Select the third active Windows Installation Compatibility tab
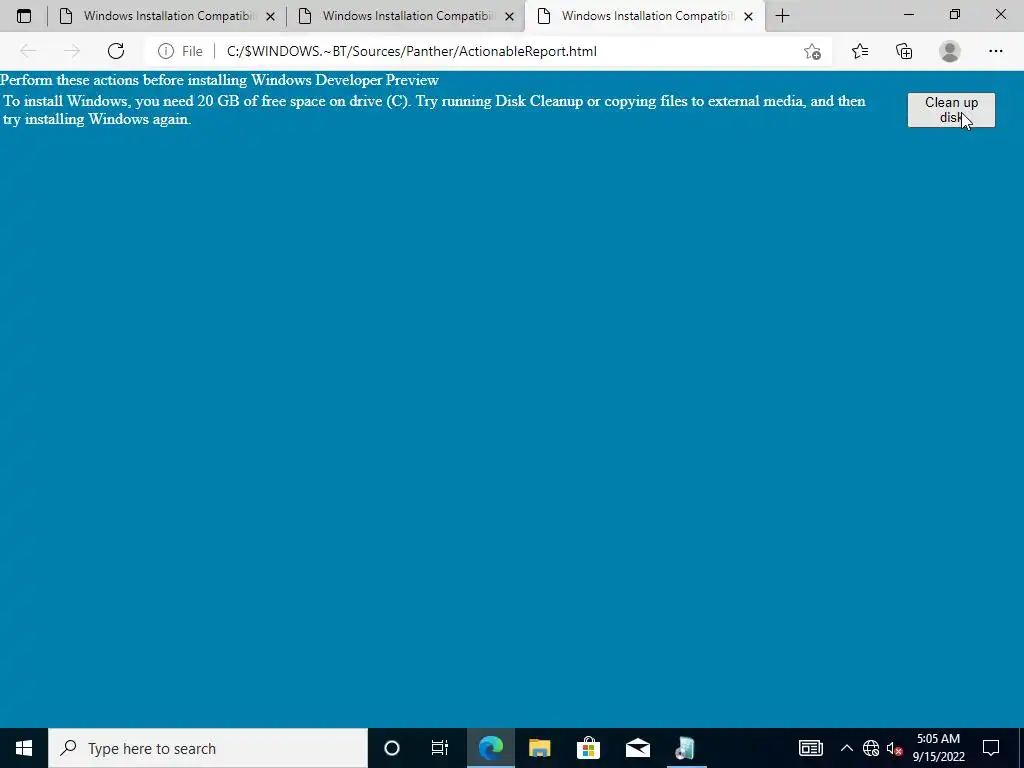1024x768 pixels. 643,16
